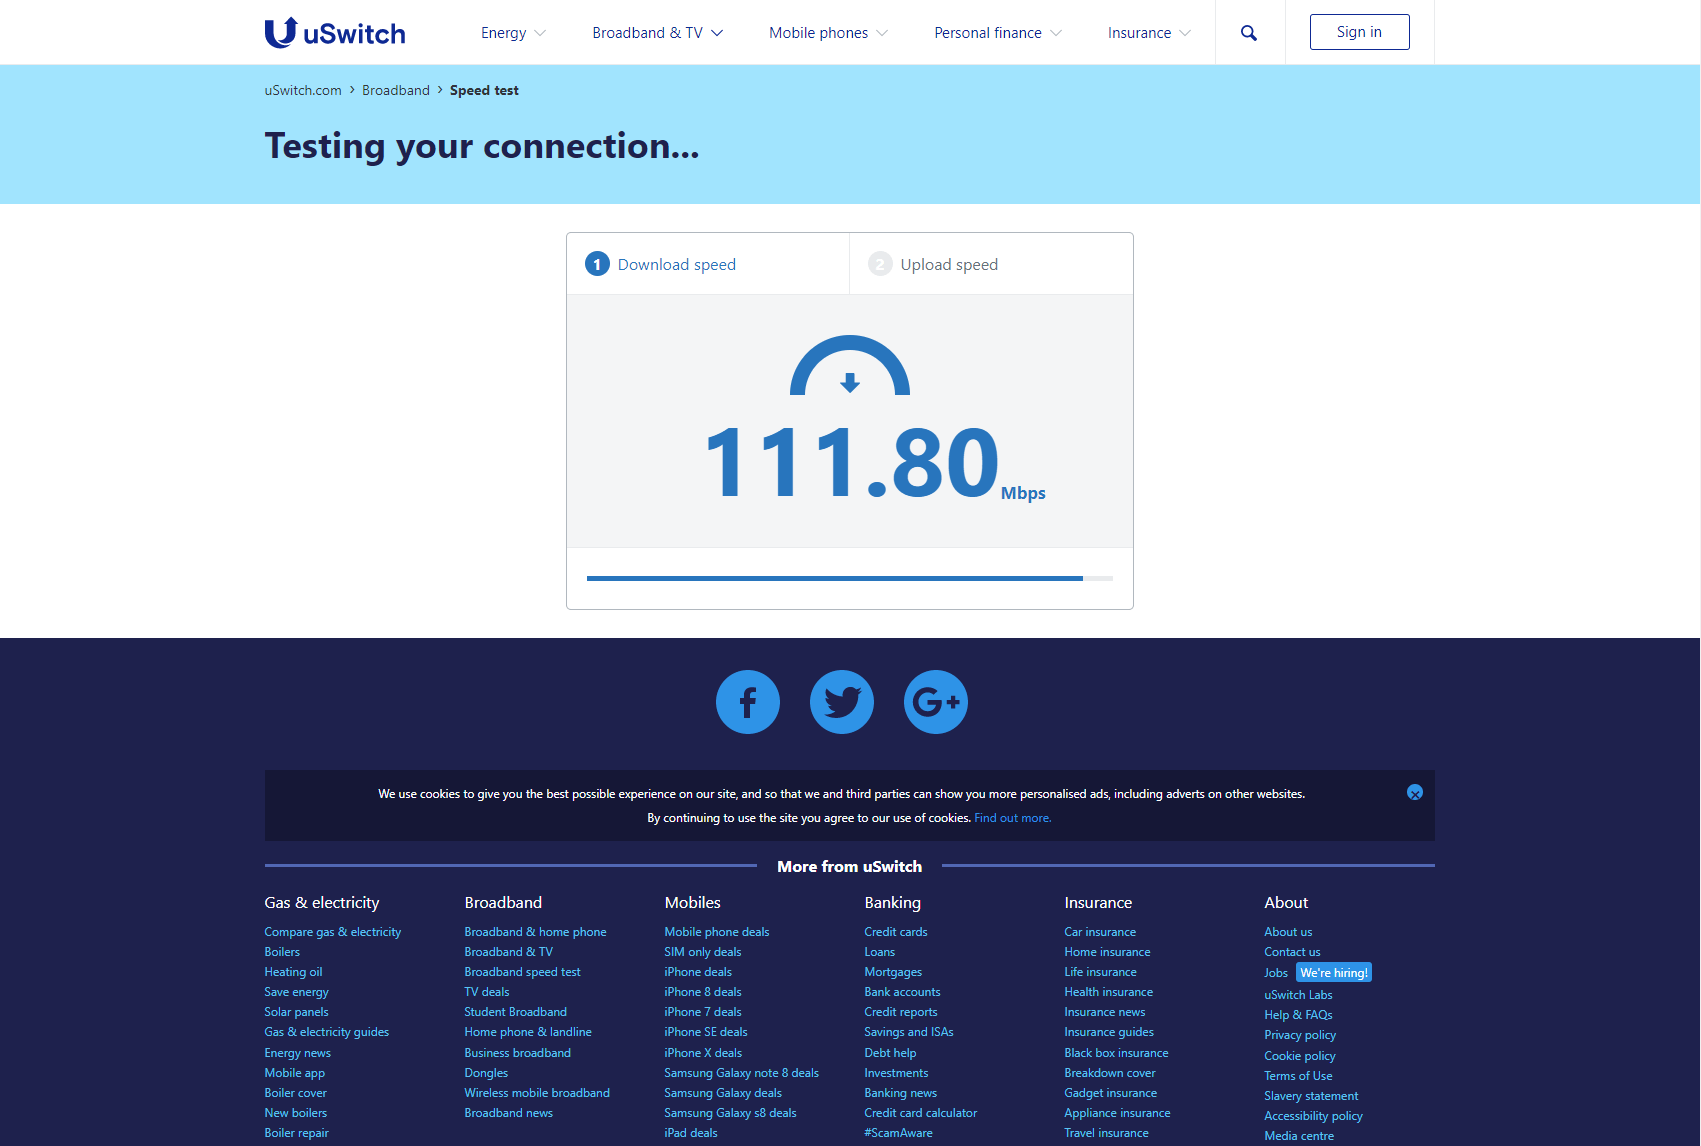The width and height of the screenshot is (1701, 1146).
Task: Expand the Broadband & TV menu
Action: point(657,33)
